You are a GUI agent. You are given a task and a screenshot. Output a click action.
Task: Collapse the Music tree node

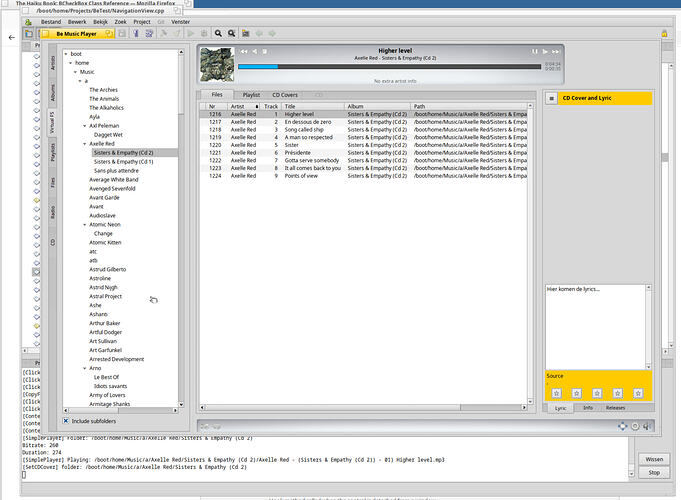pos(75,72)
